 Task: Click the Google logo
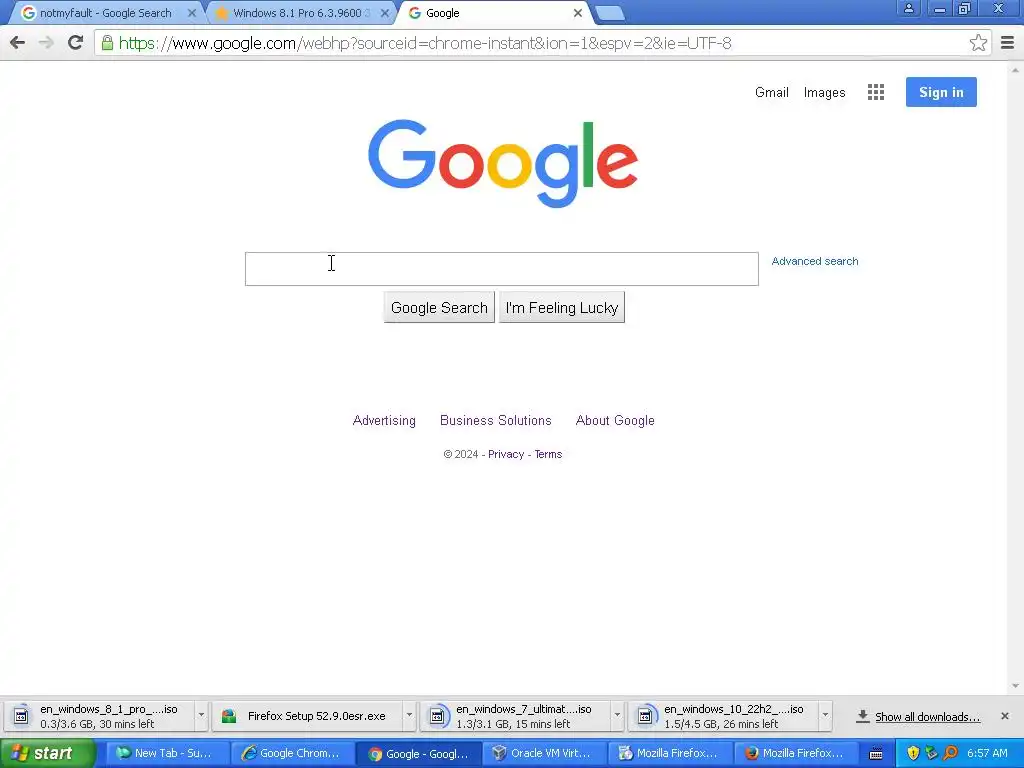[x=503, y=163]
